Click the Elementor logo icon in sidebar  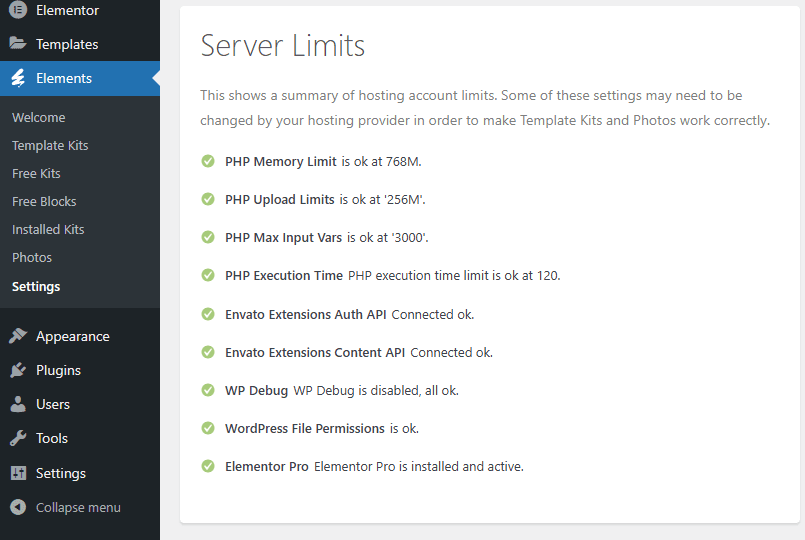[x=18, y=10]
